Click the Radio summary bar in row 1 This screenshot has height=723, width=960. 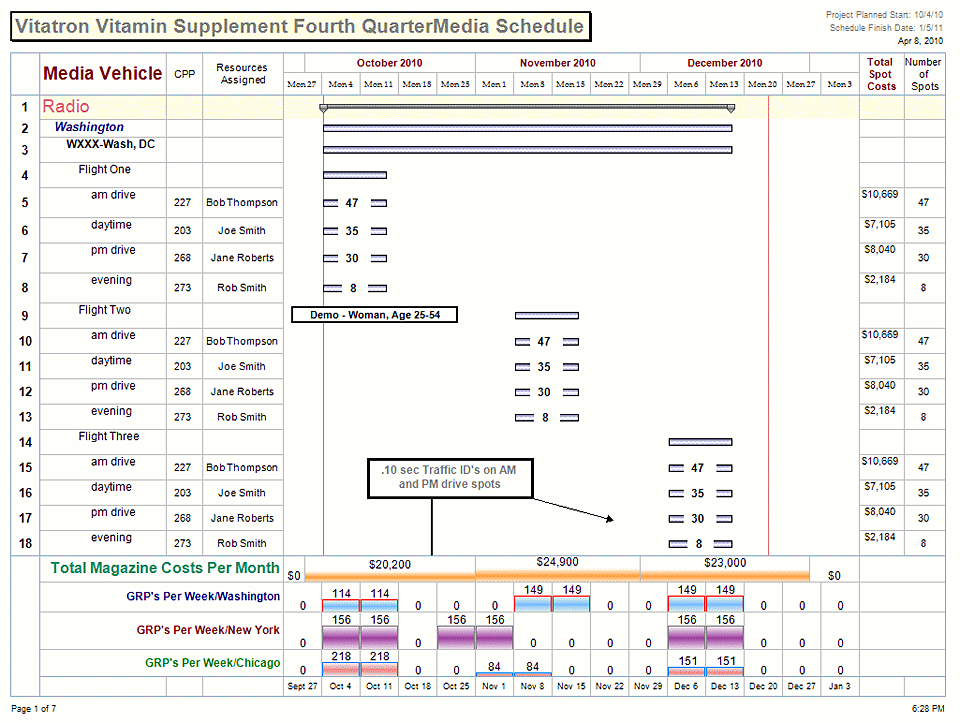click(527, 106)
